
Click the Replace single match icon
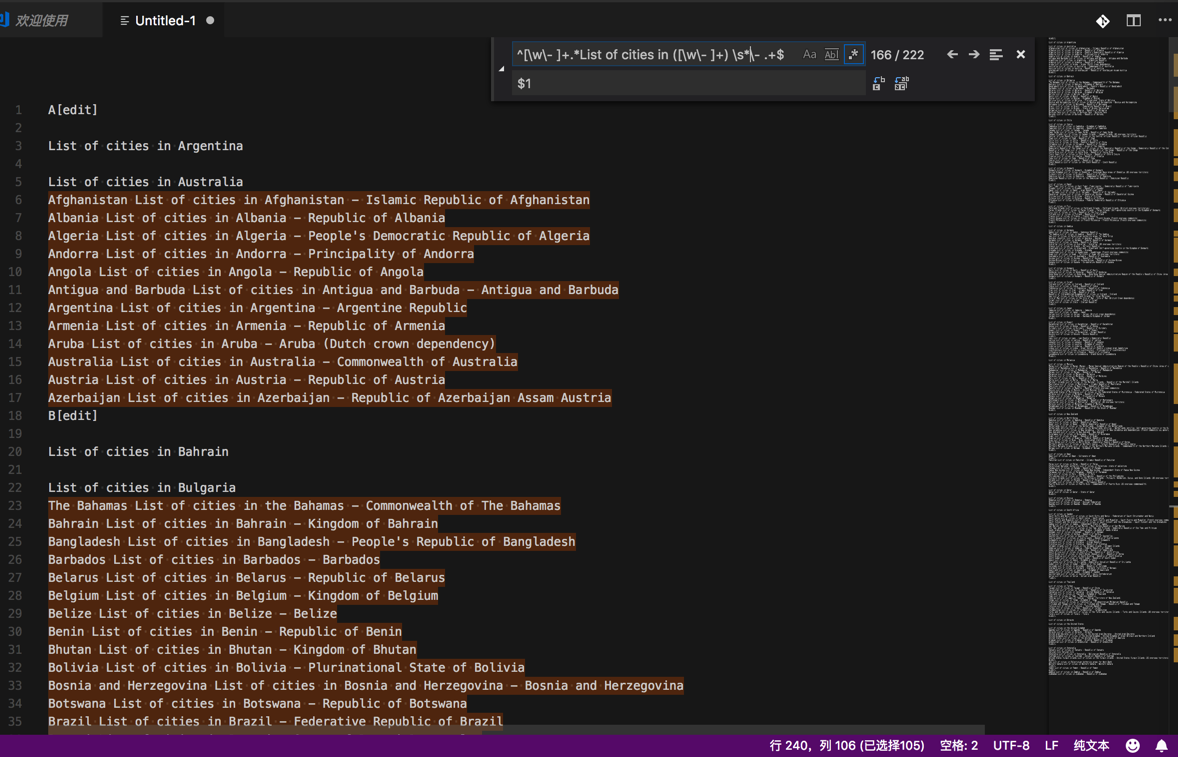[878, 84]
